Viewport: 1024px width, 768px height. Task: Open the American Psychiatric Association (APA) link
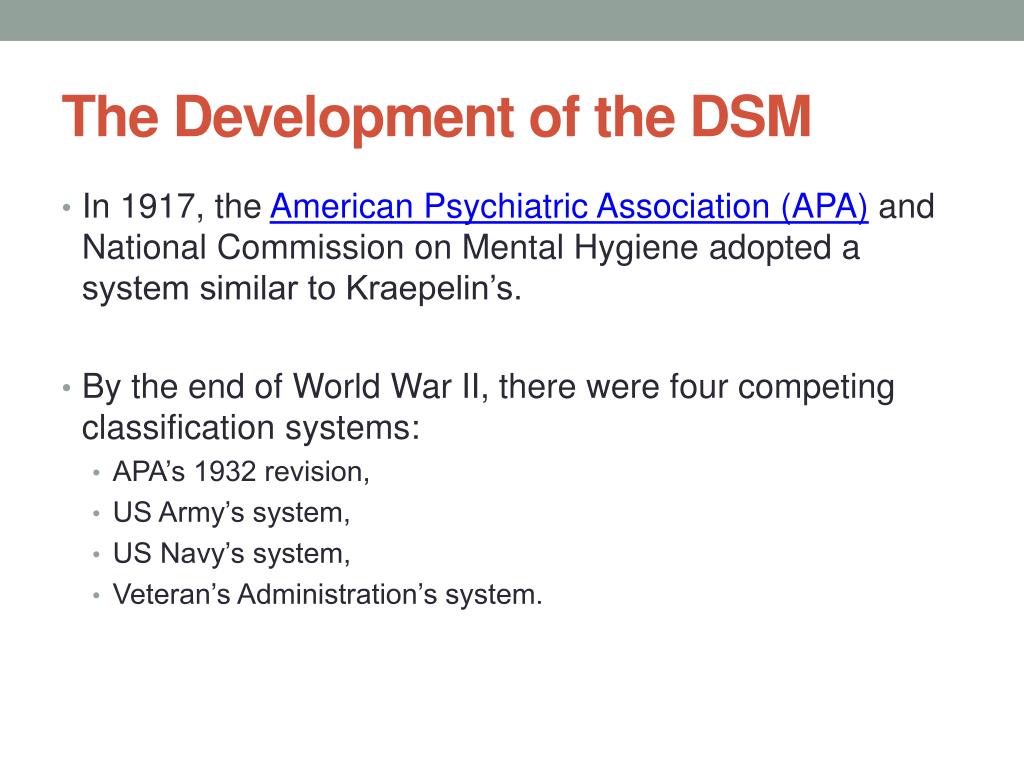pyautogui.click(x=569, y=207)
